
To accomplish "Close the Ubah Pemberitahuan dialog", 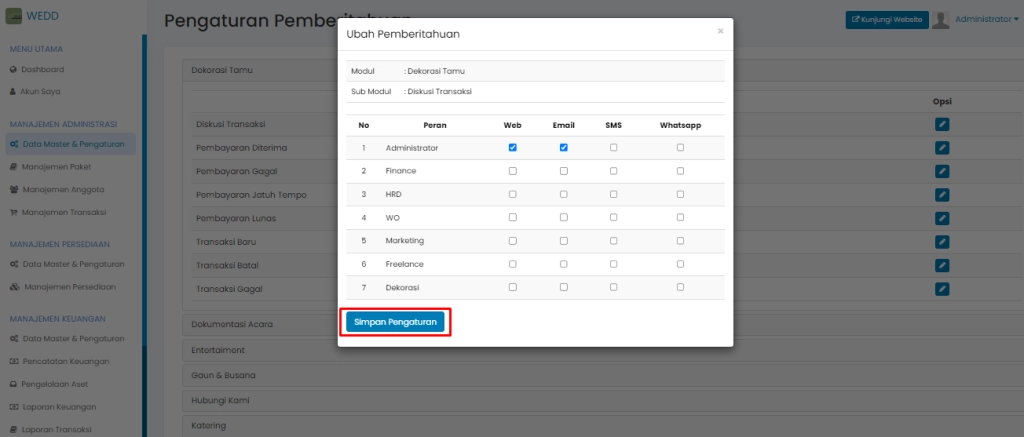I will click(x=720, y=31).
